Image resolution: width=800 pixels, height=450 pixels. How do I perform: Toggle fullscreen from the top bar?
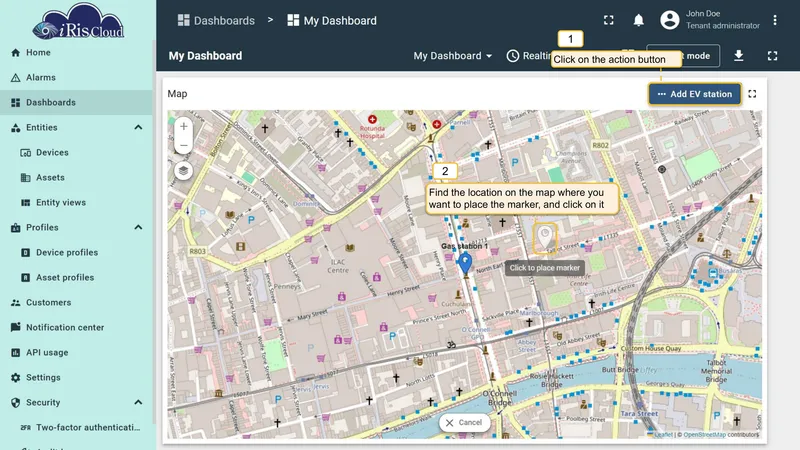(609, 20)
